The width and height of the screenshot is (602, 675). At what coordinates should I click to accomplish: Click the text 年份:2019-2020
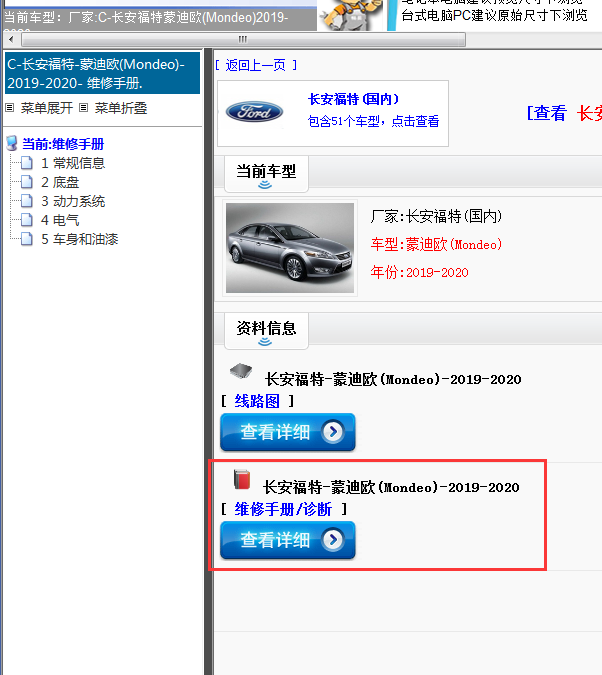coord(419,272)
